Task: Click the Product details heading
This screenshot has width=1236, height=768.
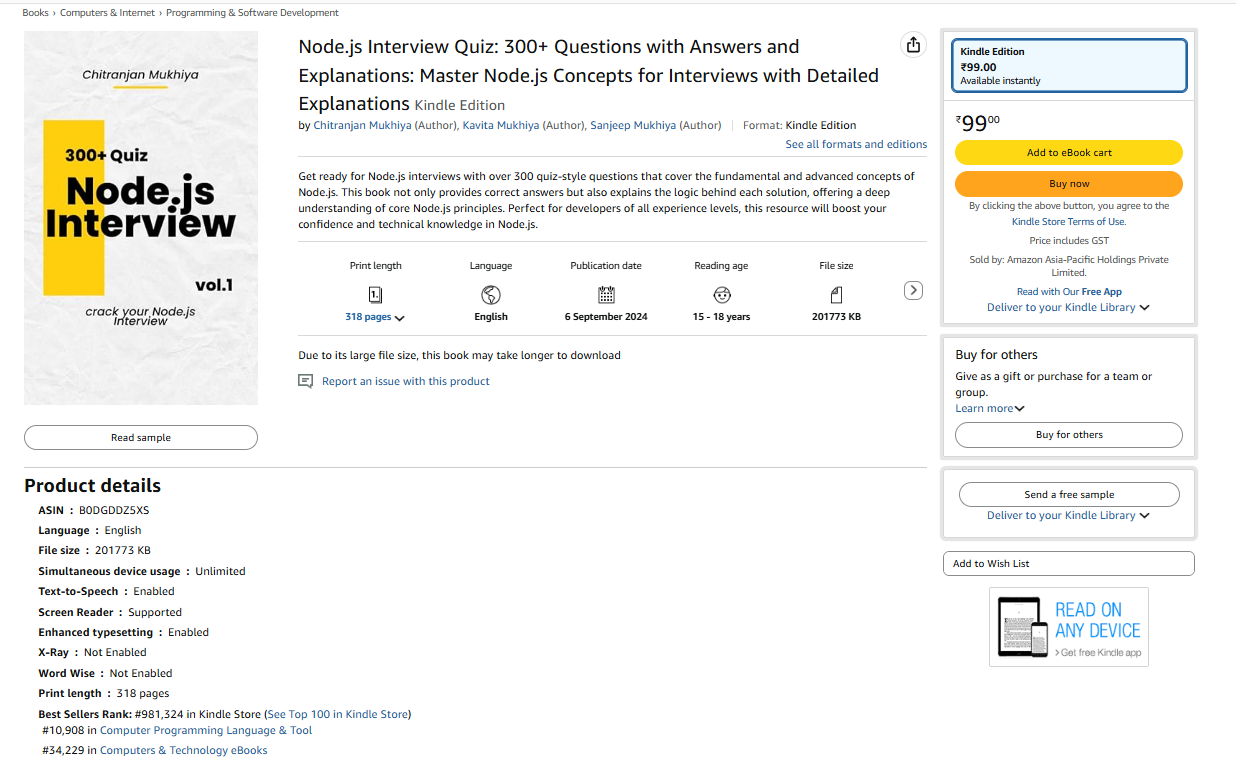Action: 92,486
